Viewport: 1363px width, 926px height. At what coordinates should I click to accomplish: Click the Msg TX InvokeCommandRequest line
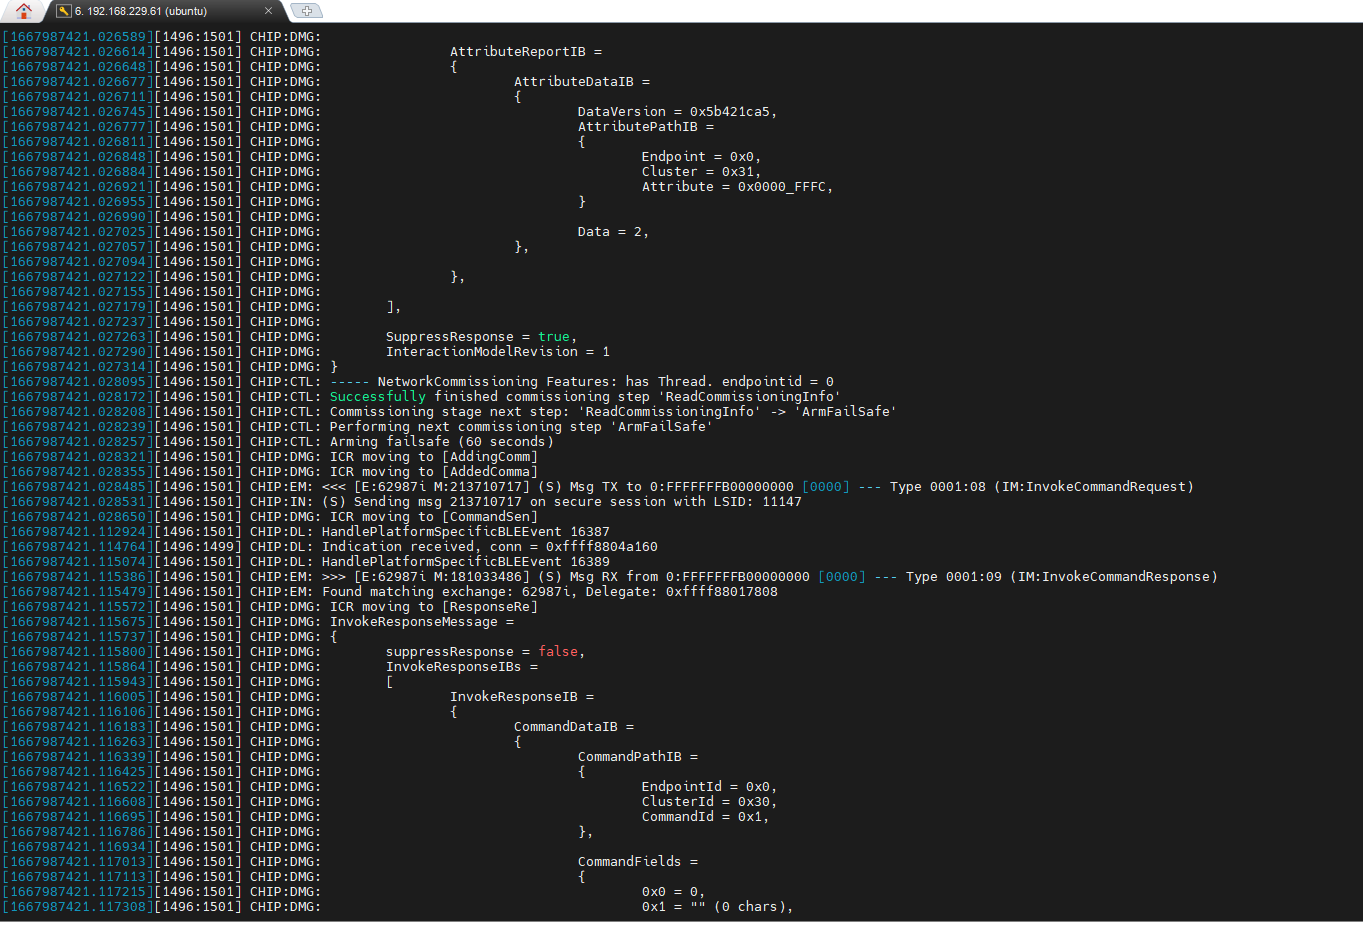758,487
